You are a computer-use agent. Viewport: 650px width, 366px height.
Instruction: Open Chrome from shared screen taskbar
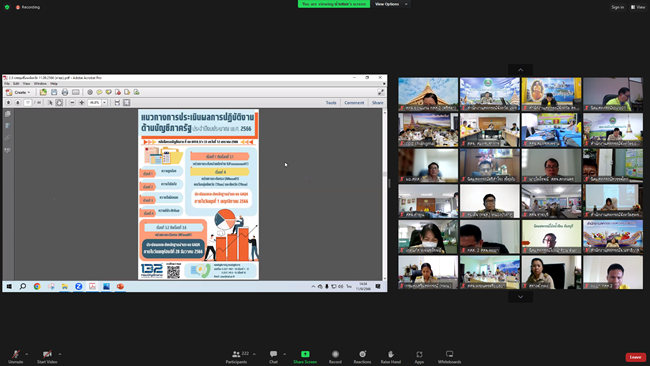pyautogui.click(x=37, y=286)
